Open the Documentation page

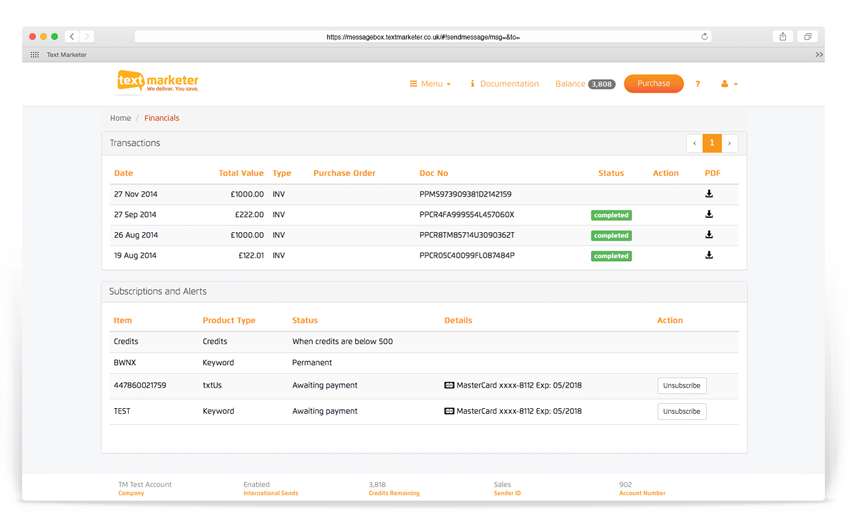pyautogui.click(x=504, y=84)
